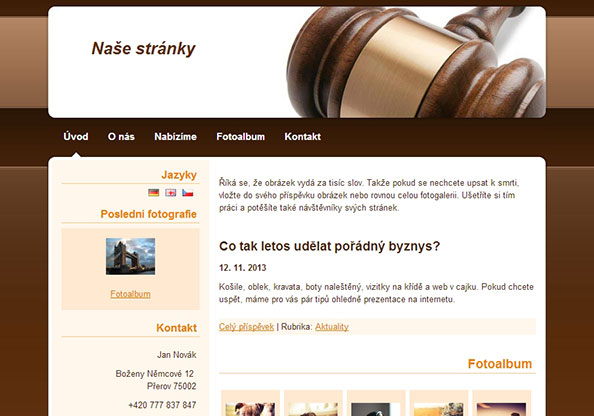Click the Naše stránky site title
Screen dimensions: 594x416
[x=143, y=48]
